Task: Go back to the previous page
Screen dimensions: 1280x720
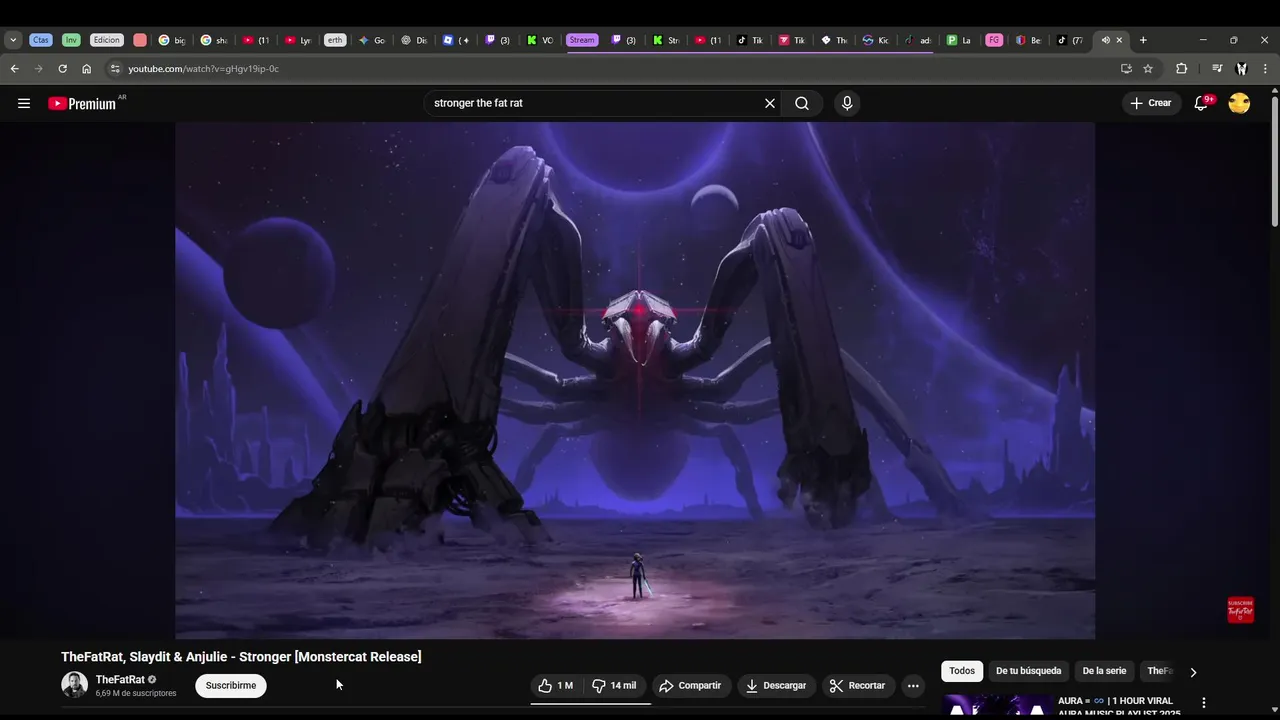Action: tap(14, 69)
